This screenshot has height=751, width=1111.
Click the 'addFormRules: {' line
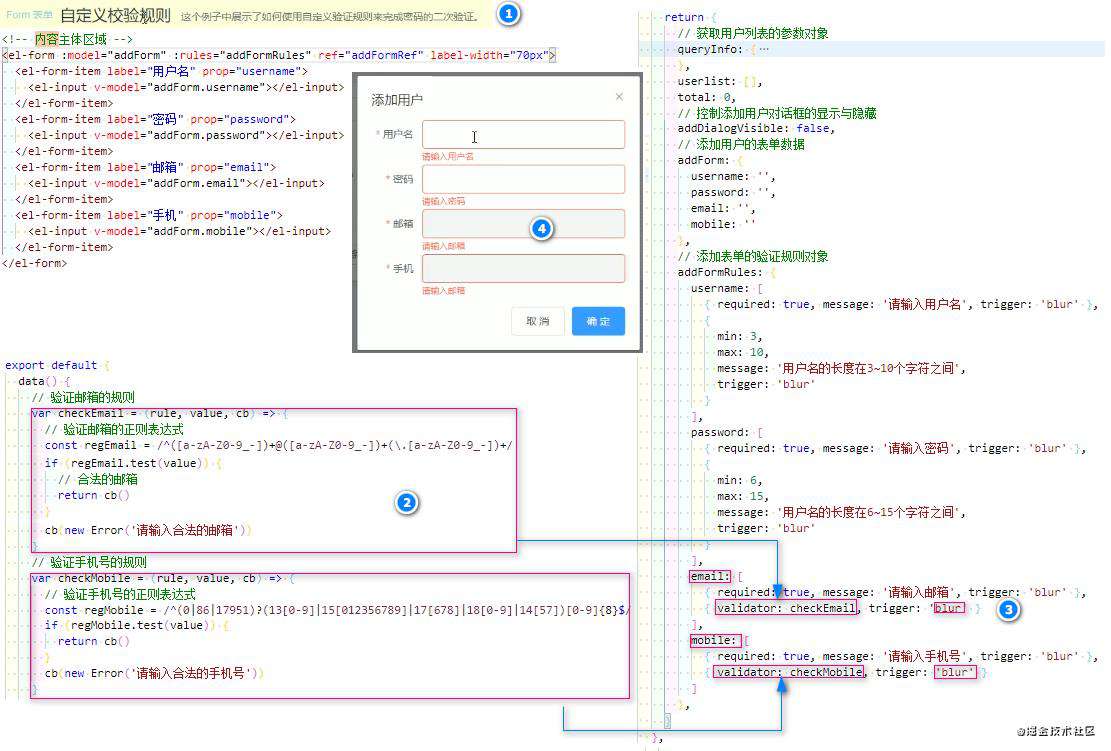point(727,272)
